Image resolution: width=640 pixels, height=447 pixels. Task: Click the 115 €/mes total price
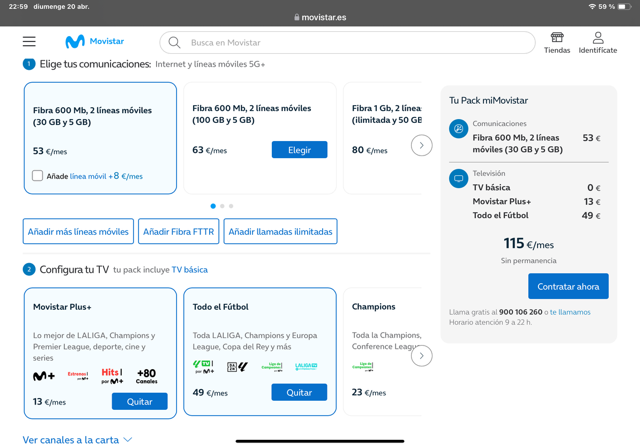529,244
